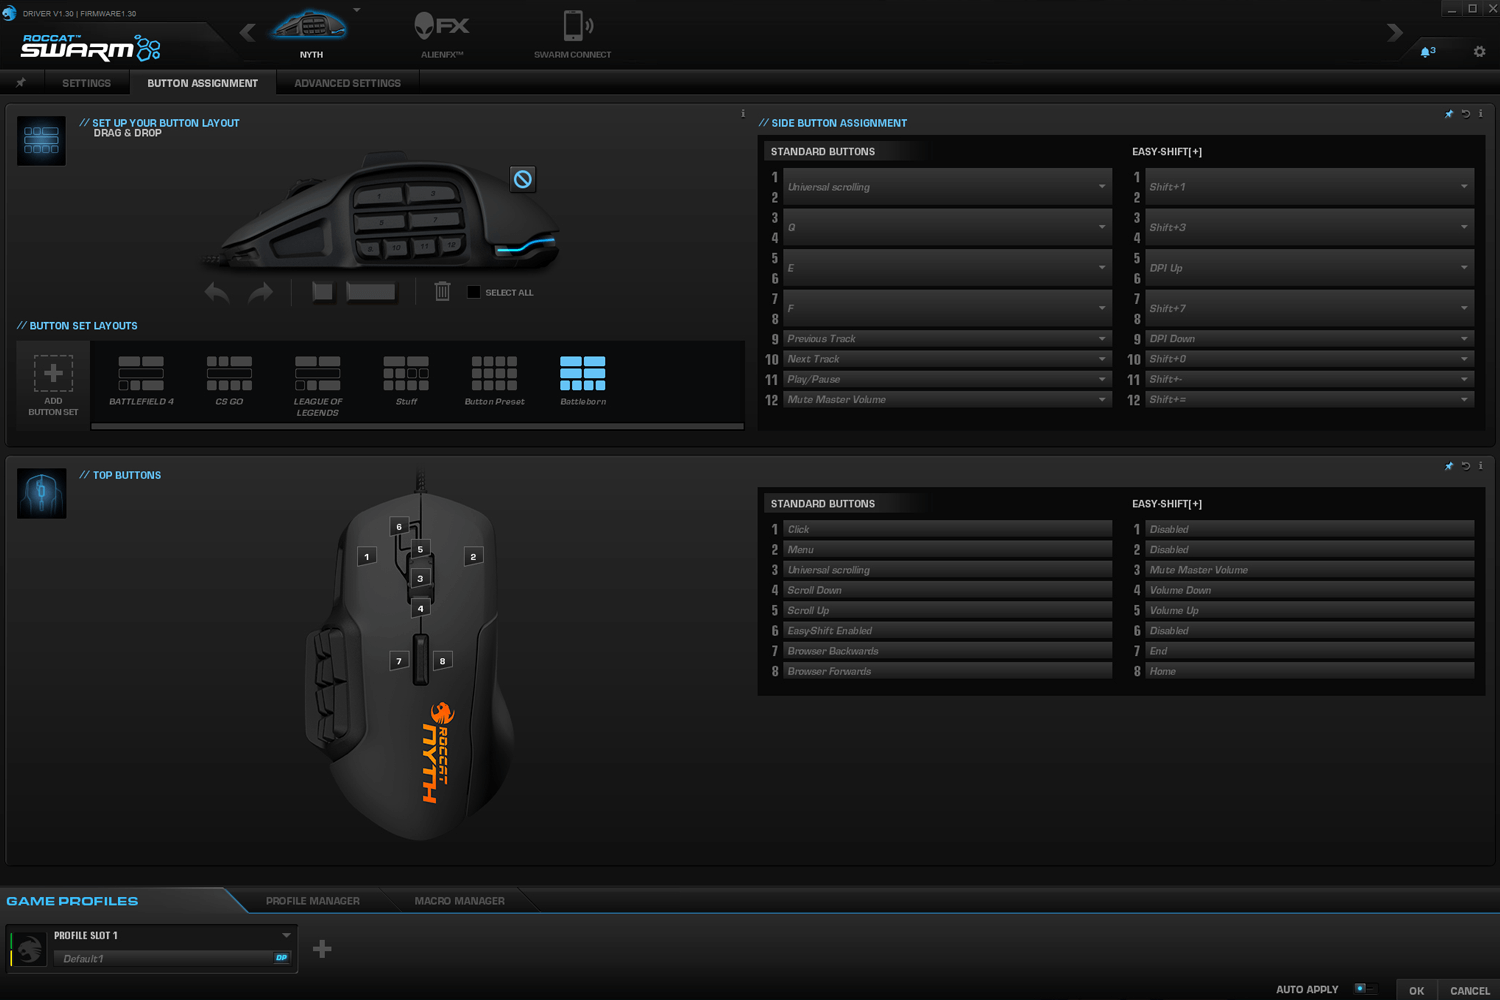Screen dimensions: 1500x1000
Task: Click the Browser Backwards assignment field
Action: tap(947, 651)
